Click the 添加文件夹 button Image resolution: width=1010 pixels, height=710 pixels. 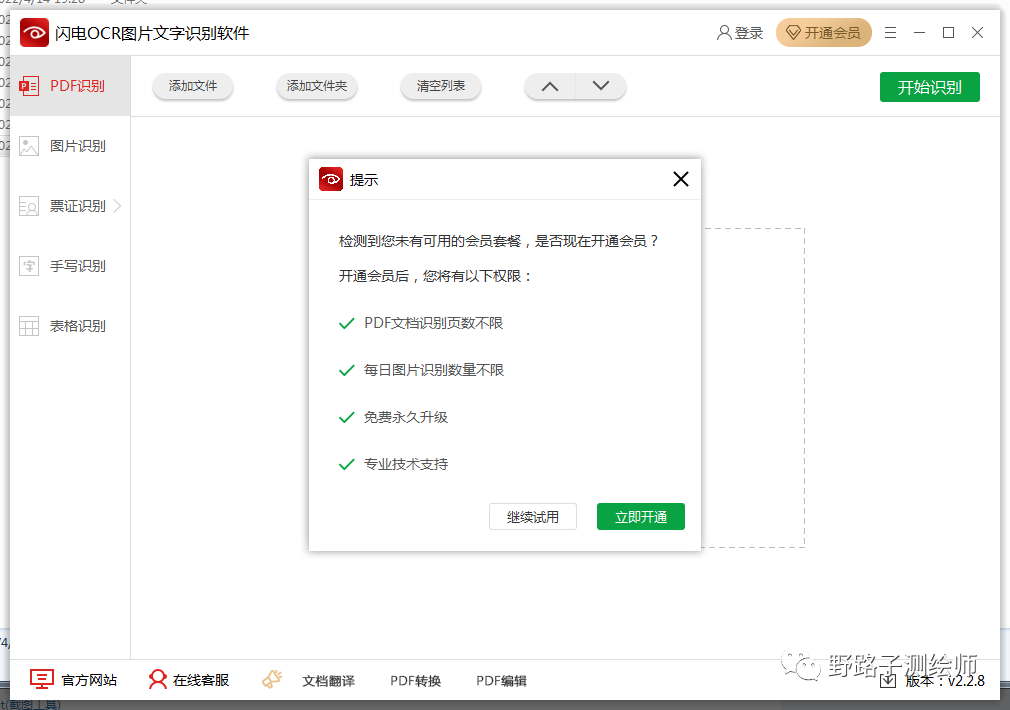pyautogui.click(x=317, y=86)
